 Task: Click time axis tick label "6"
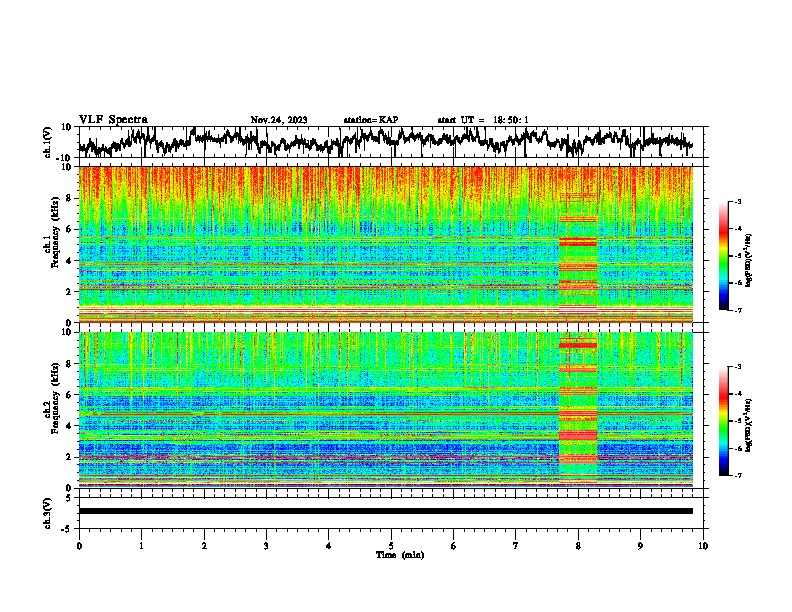[x=453, y=546]
